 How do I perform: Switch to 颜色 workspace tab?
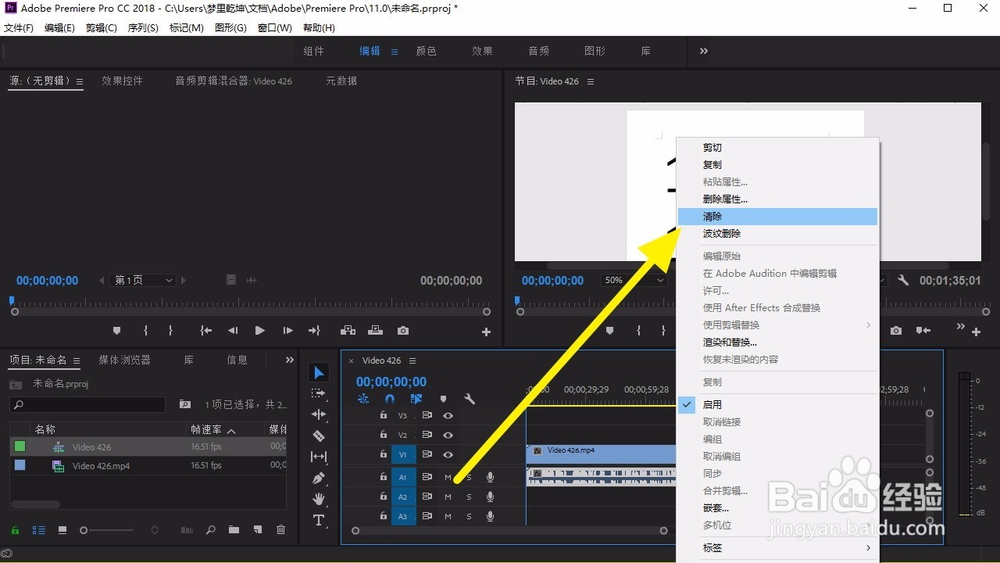pos(426,51)
